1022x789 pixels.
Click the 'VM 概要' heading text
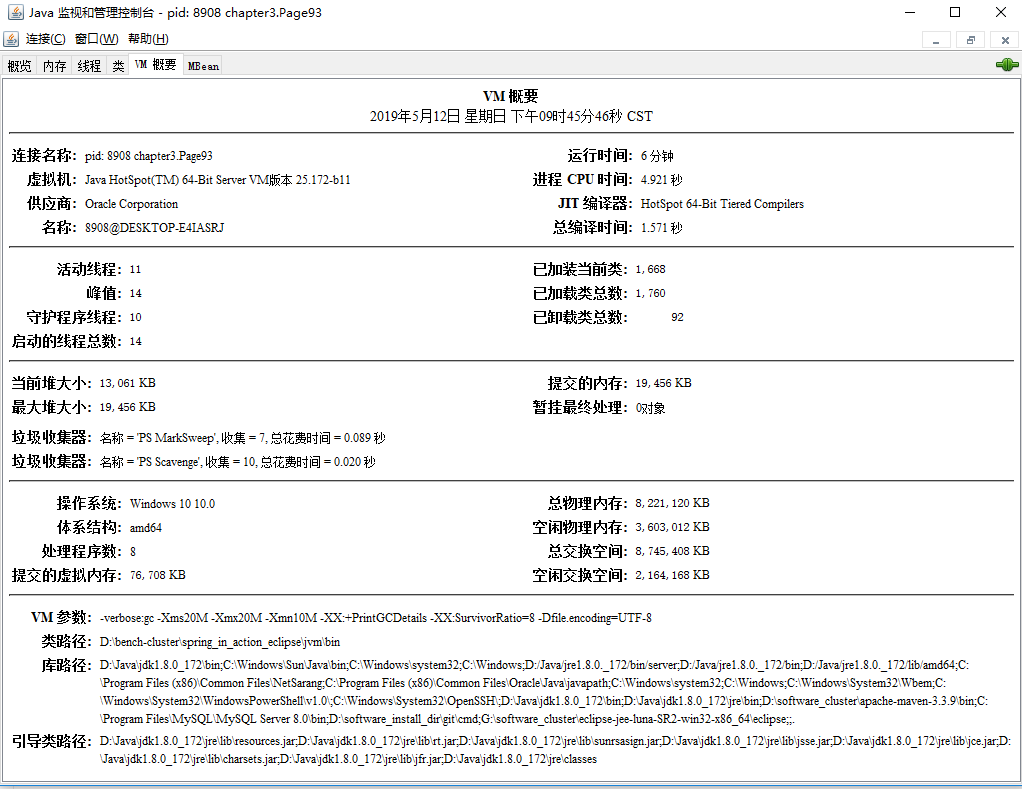510,96
